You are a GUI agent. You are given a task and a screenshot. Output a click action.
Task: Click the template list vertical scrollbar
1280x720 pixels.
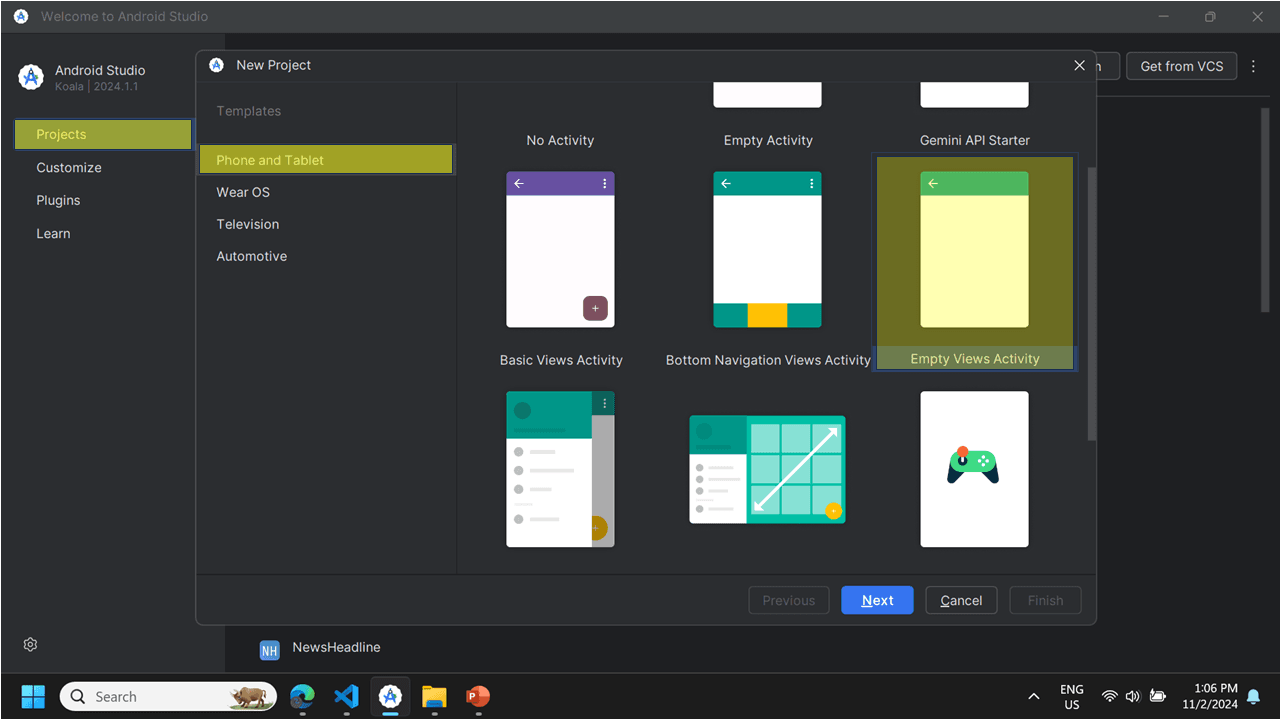tap(1091, 302)
